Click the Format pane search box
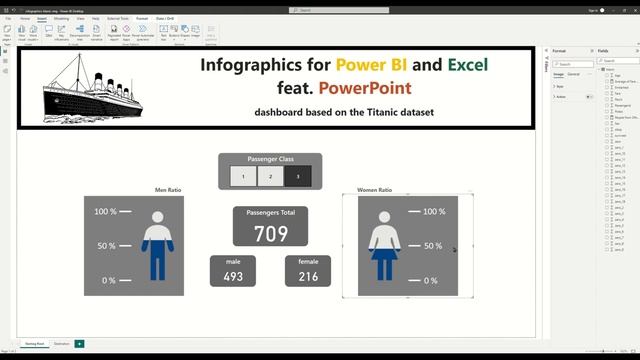Viewport: 640px width, 360px height. [x=573, y=64]
